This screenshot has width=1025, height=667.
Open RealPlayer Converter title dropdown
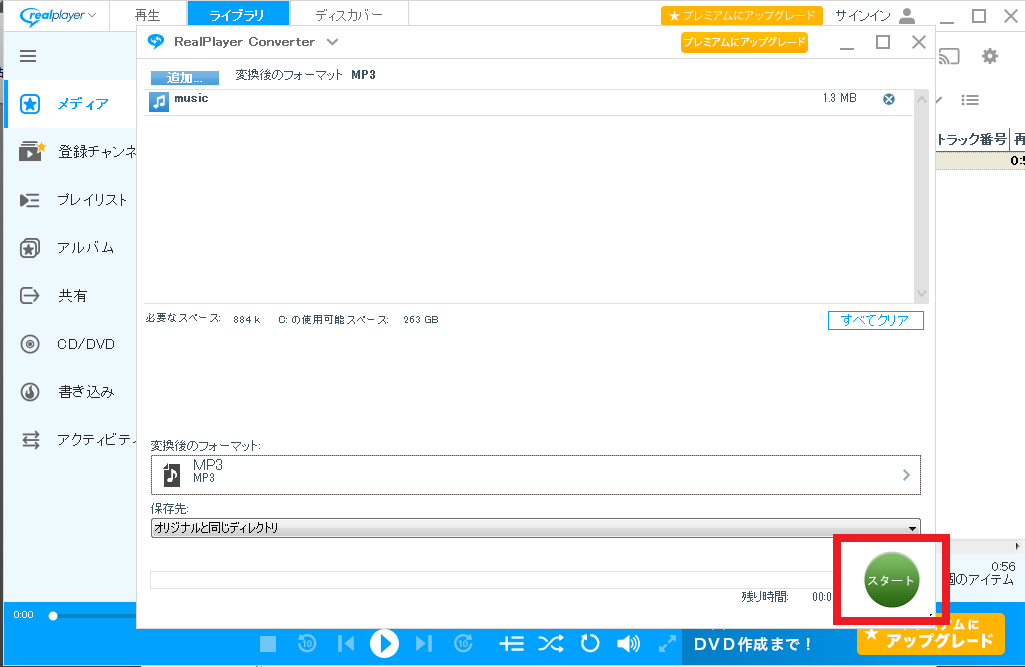(x=332, y=42)
